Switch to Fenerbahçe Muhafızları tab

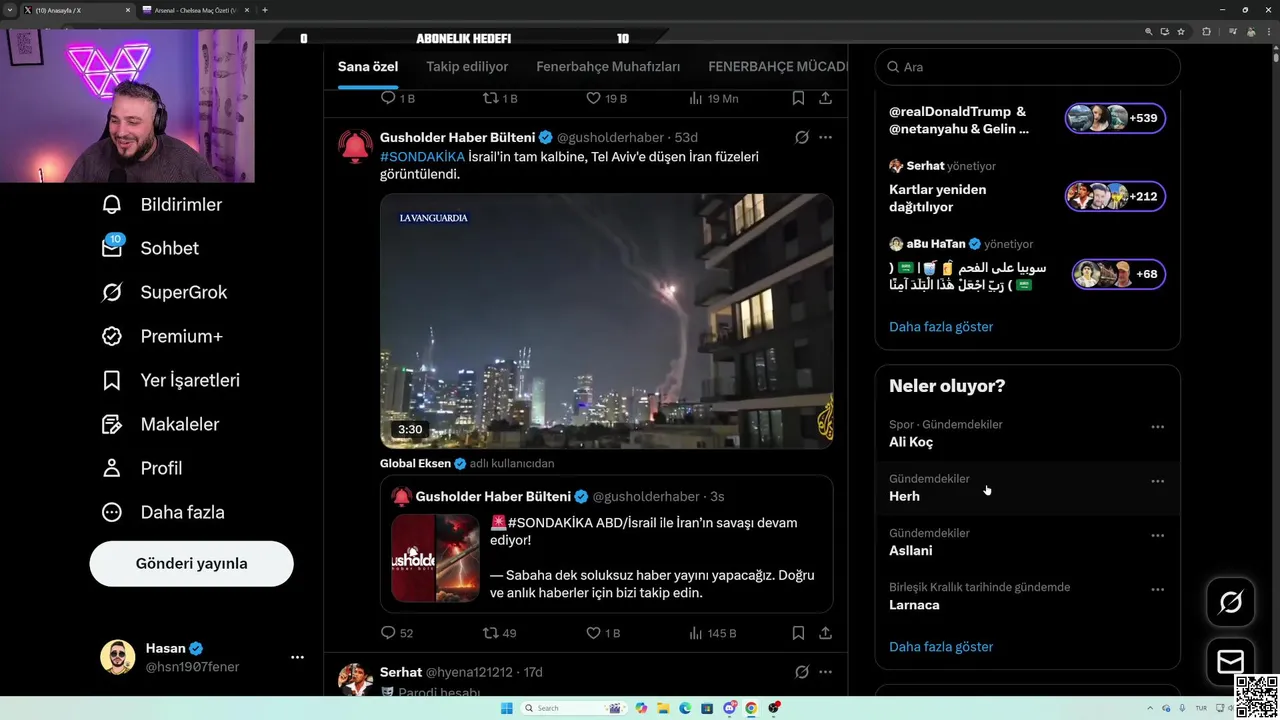point(608,67)
